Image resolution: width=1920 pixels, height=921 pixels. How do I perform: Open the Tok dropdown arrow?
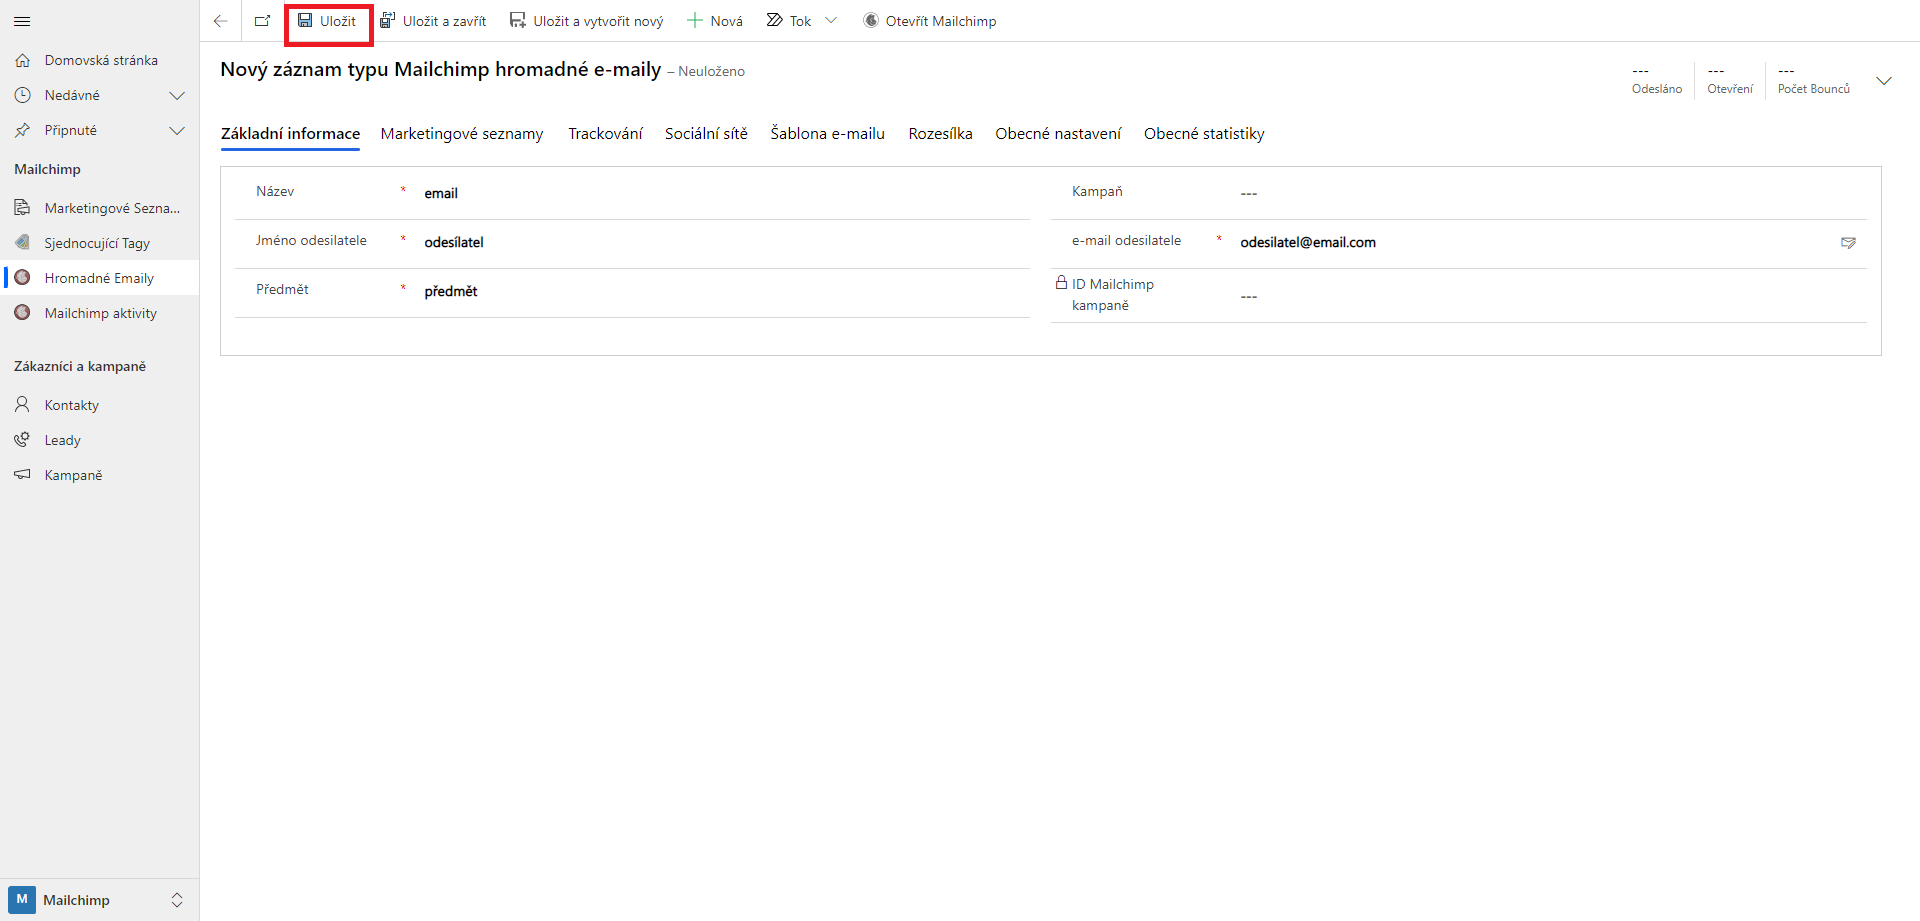coord(831,21)
